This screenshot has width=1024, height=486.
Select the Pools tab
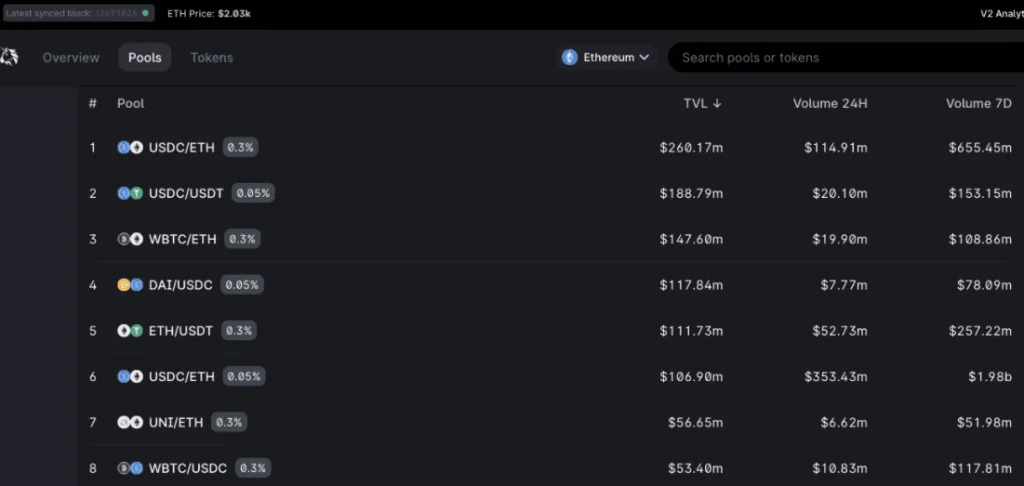145,57
